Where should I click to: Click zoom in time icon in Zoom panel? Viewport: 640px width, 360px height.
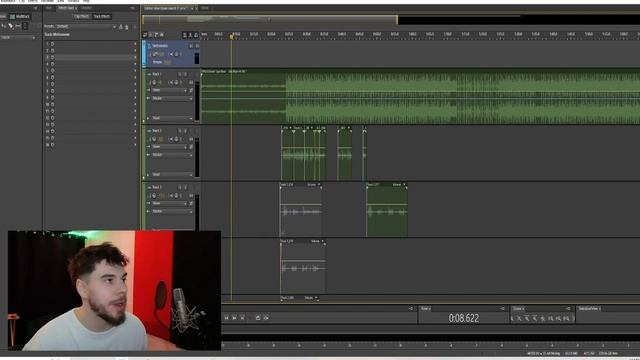pyautogui.click(x=527, y=318)
